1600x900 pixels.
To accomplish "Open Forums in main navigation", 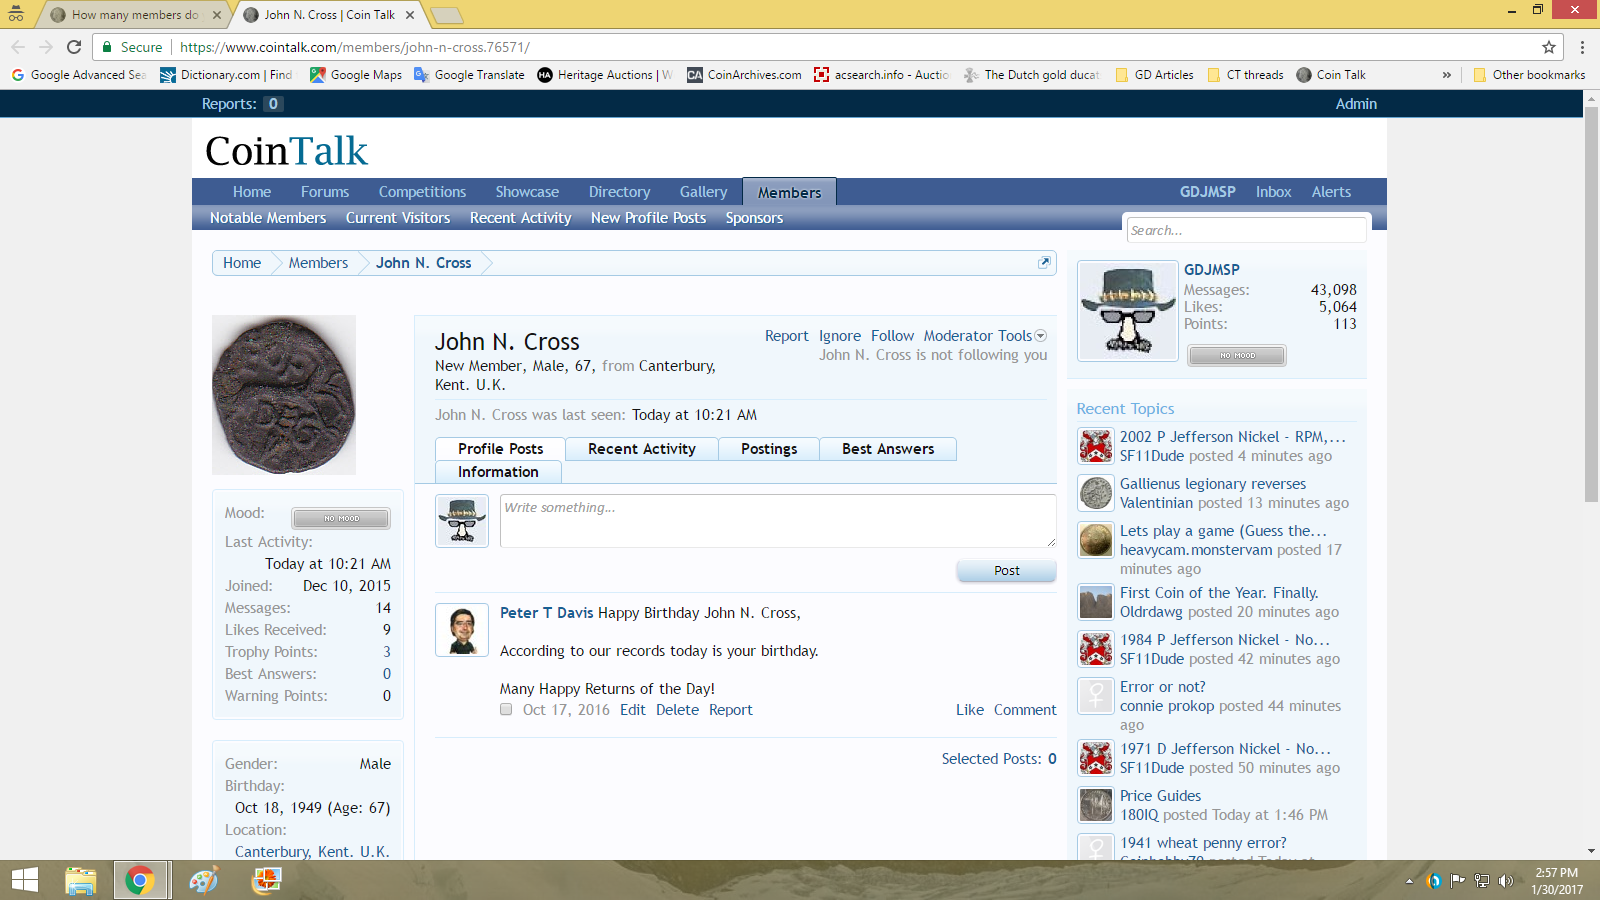I will click(325, 192).
